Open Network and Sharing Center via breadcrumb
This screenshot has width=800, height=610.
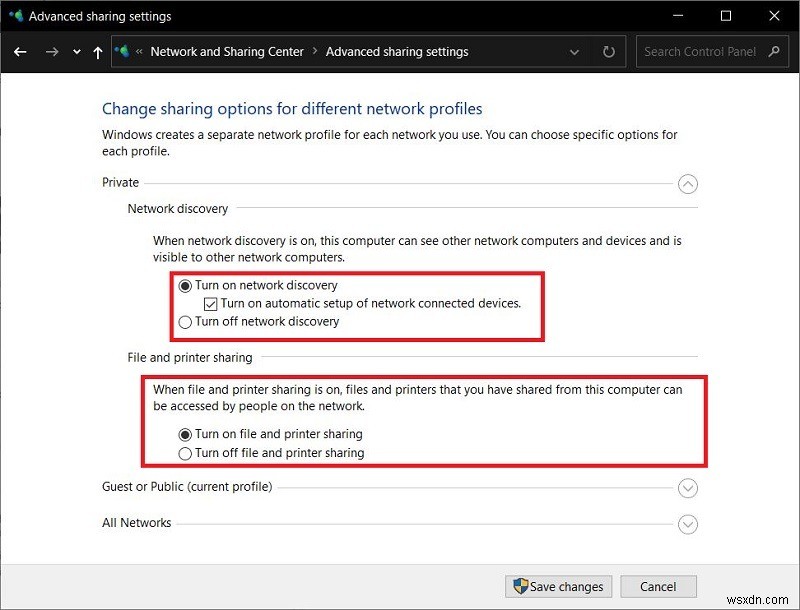230,51
